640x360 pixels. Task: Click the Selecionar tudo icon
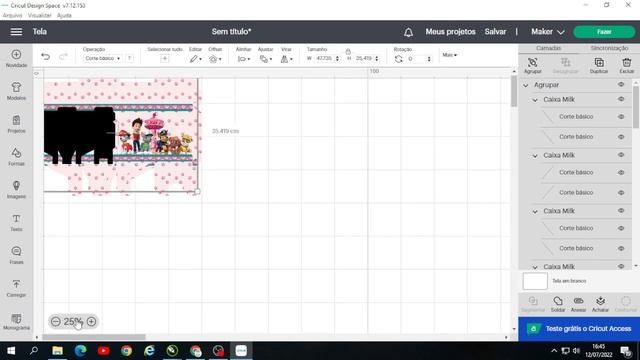(x=164, y=59)
